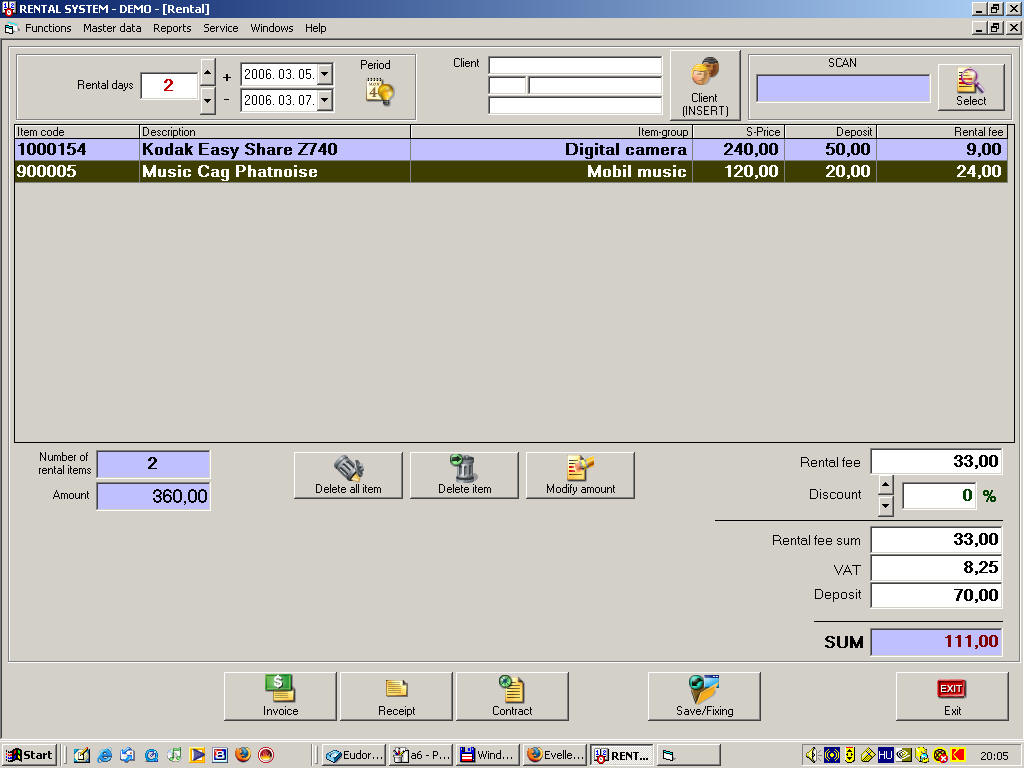Open the Help menu
The image size is (1024, 768).
coord(315,28)
